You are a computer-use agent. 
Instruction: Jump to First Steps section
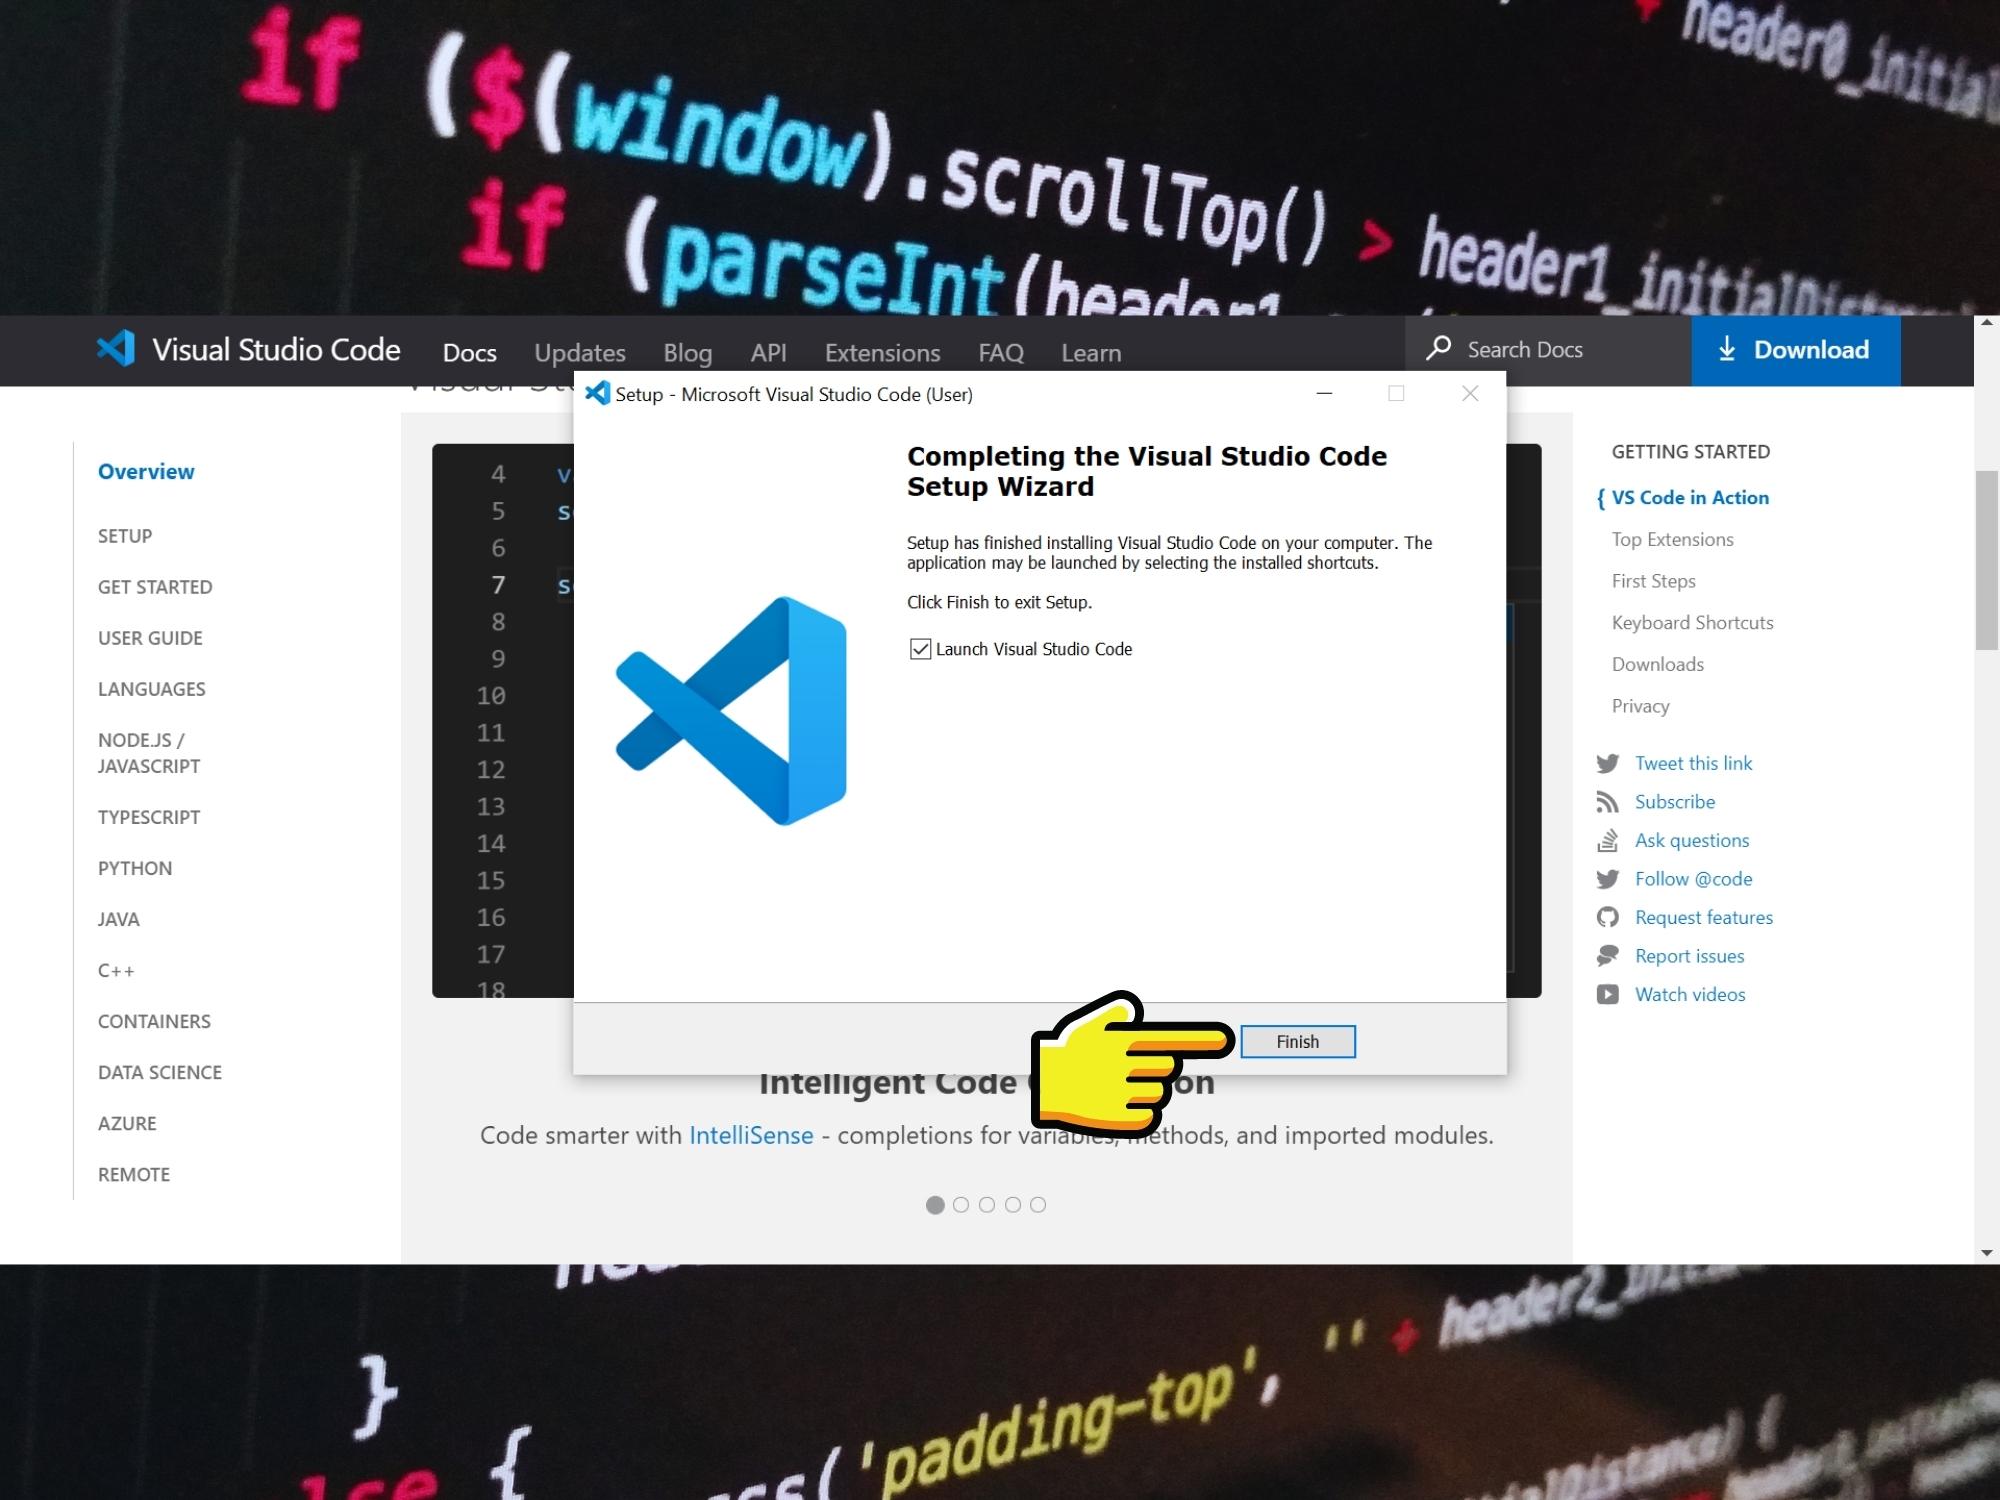point(1654,581)
